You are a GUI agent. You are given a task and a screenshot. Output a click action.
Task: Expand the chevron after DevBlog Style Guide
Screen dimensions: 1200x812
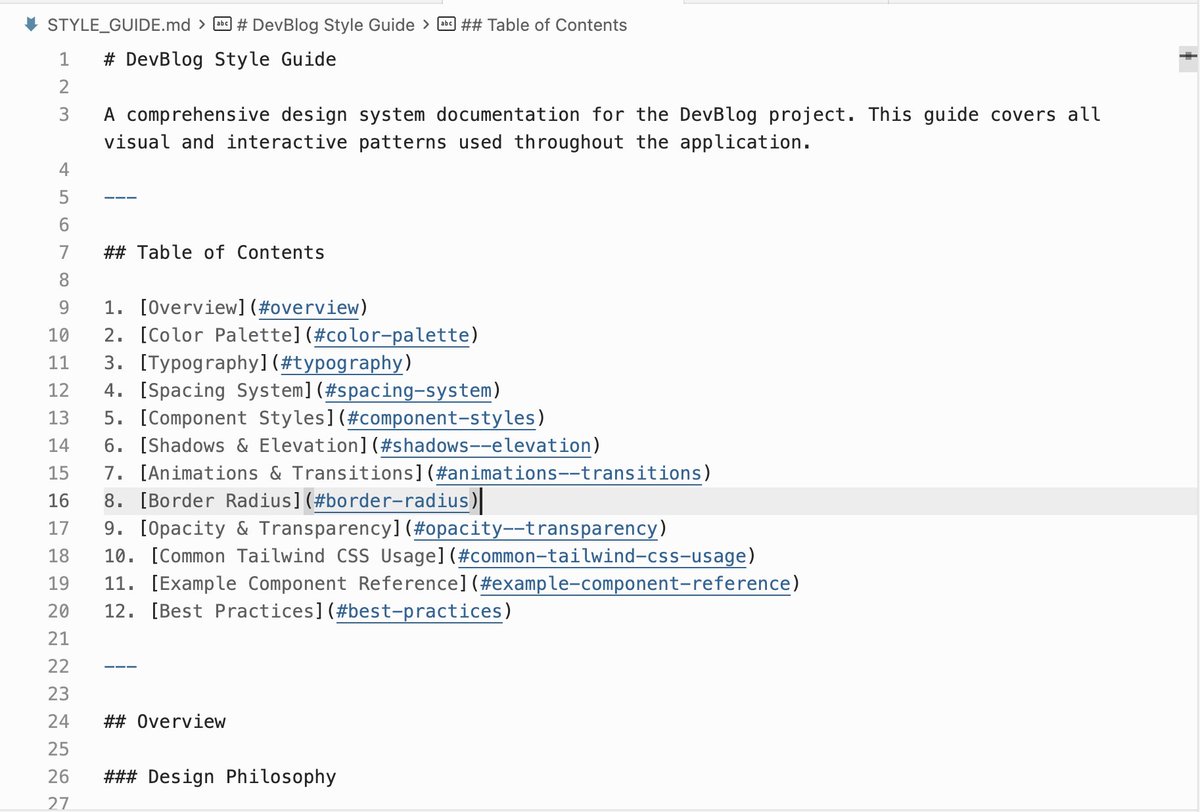click(x=426, y=25)
